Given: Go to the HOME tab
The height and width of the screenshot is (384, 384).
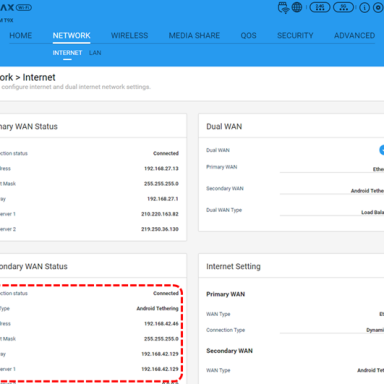Looking at the screenshot, I should click(x=21, y=36).
